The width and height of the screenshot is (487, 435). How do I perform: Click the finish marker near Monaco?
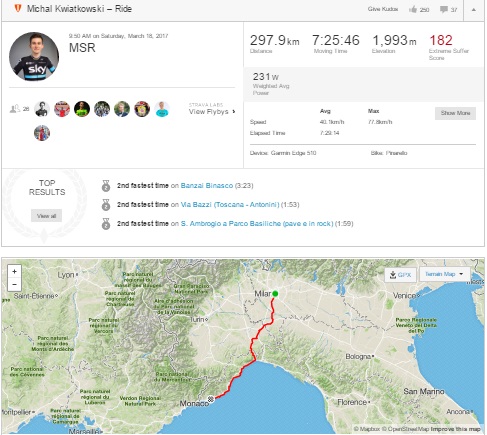(x=211, y=398)
